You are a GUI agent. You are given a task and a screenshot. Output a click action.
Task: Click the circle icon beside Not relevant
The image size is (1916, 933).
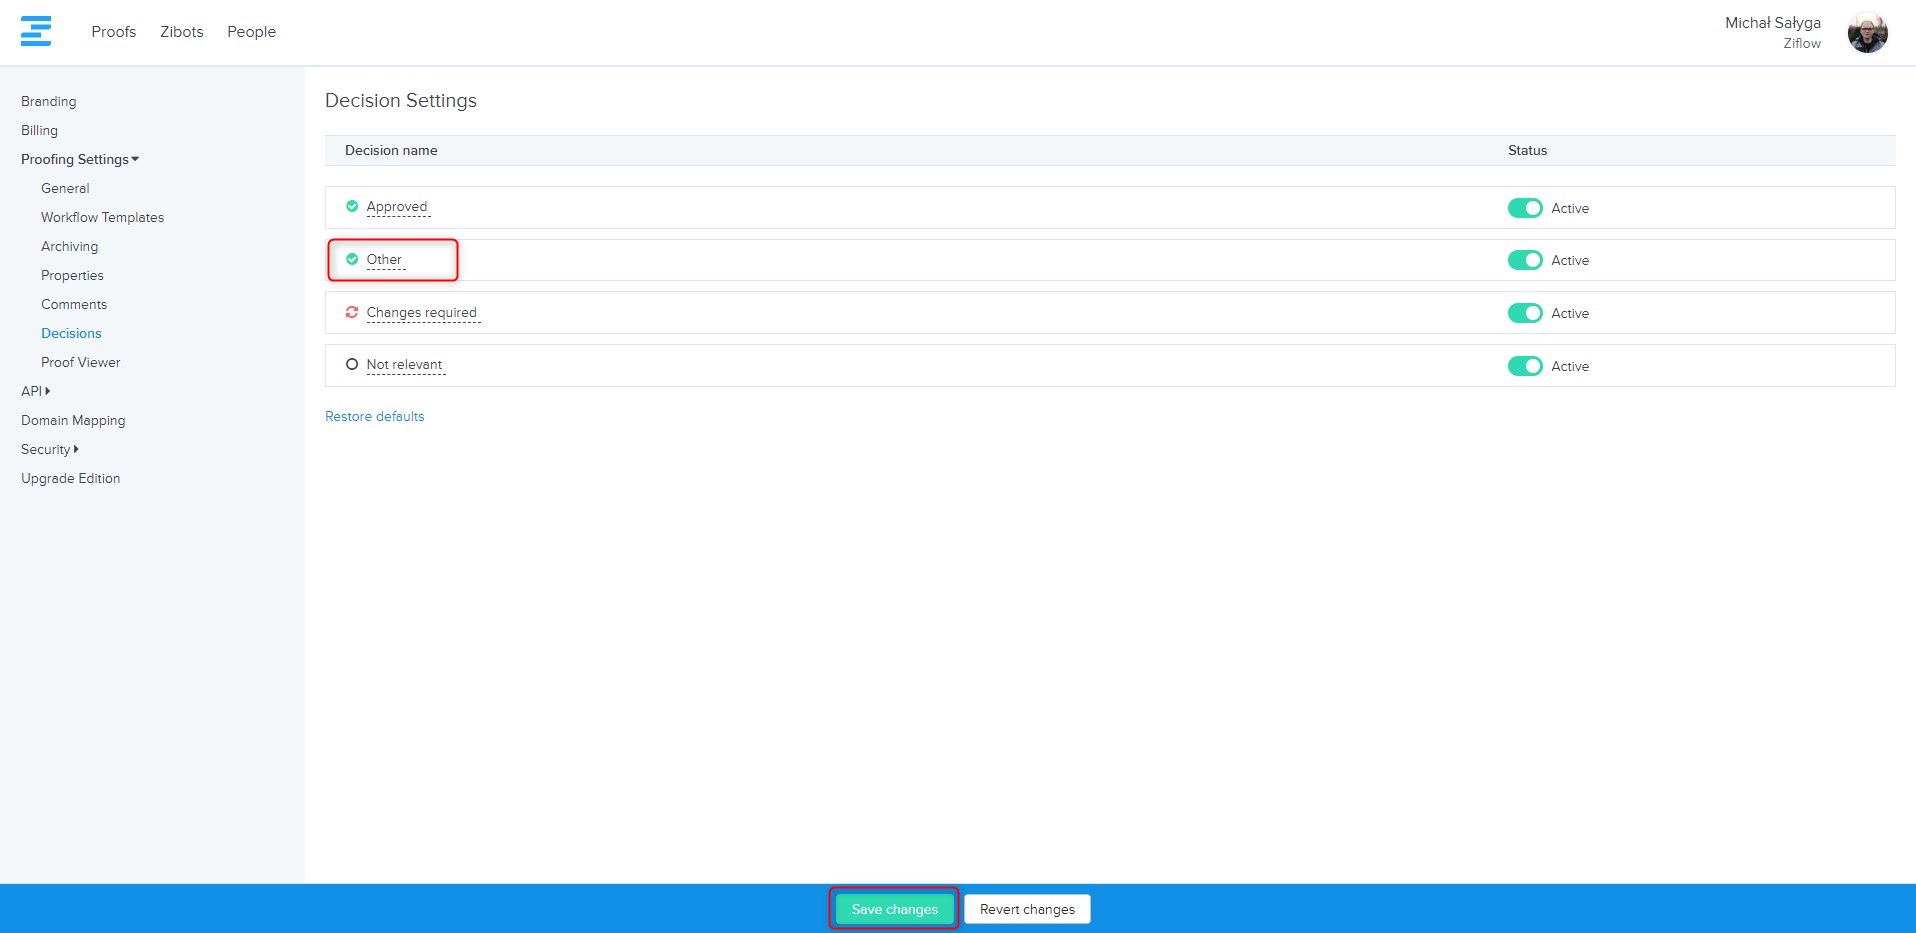click(352, 365)
